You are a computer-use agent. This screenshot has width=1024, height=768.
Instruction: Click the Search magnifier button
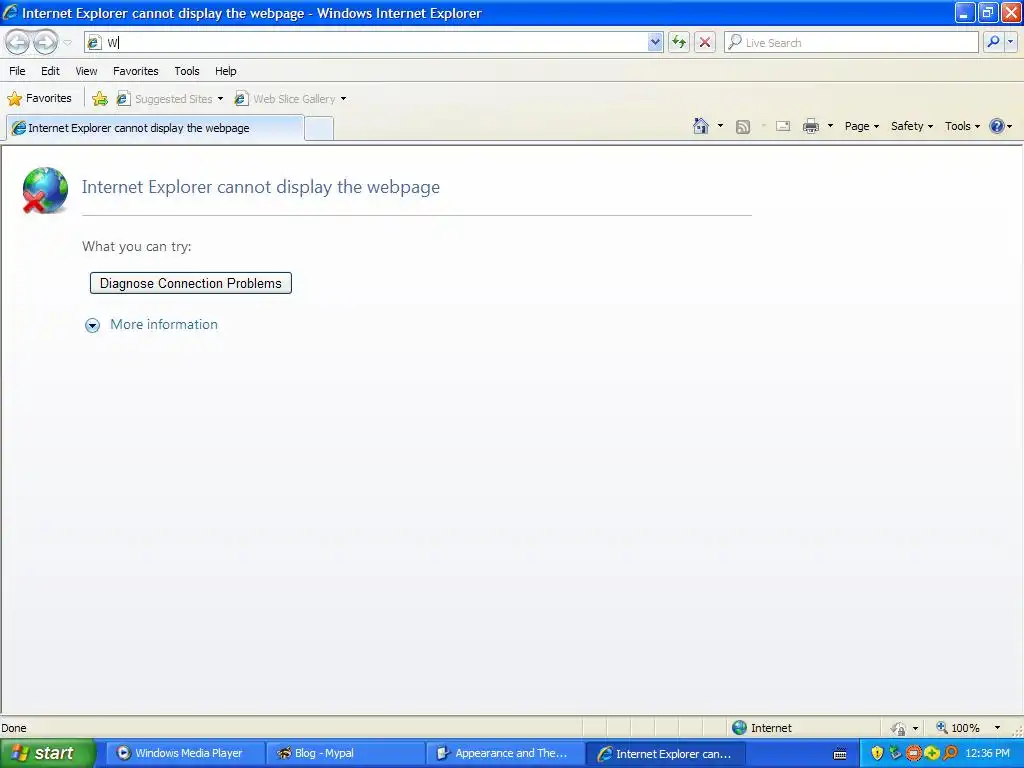993,42
